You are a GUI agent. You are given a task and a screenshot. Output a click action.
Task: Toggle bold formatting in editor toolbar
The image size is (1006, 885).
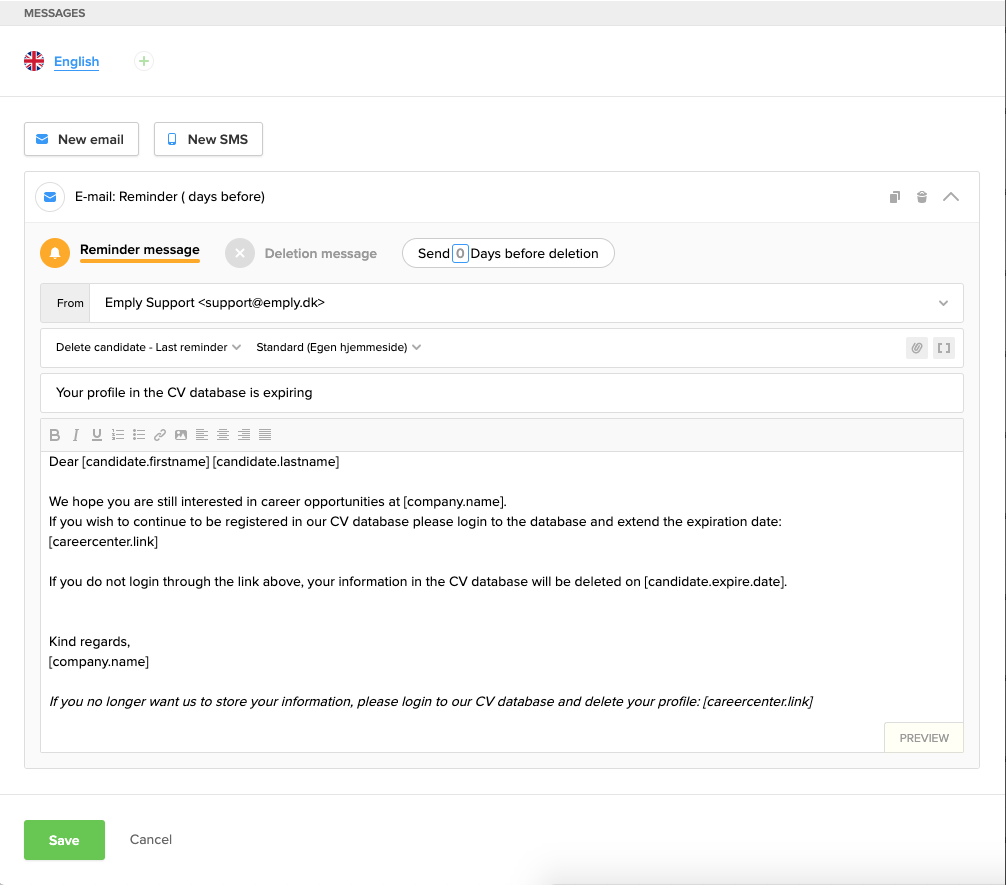click(55, 435)
